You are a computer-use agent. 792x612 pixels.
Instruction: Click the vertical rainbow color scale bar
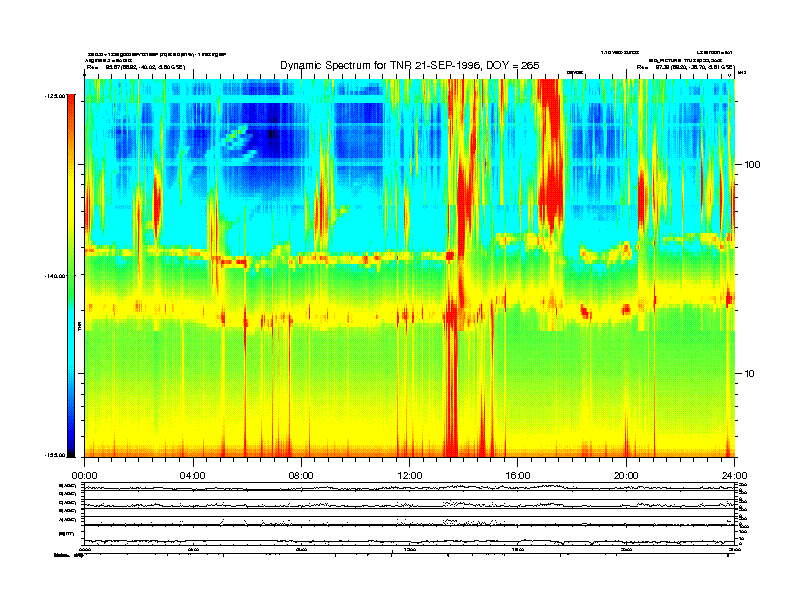(71, 276)
